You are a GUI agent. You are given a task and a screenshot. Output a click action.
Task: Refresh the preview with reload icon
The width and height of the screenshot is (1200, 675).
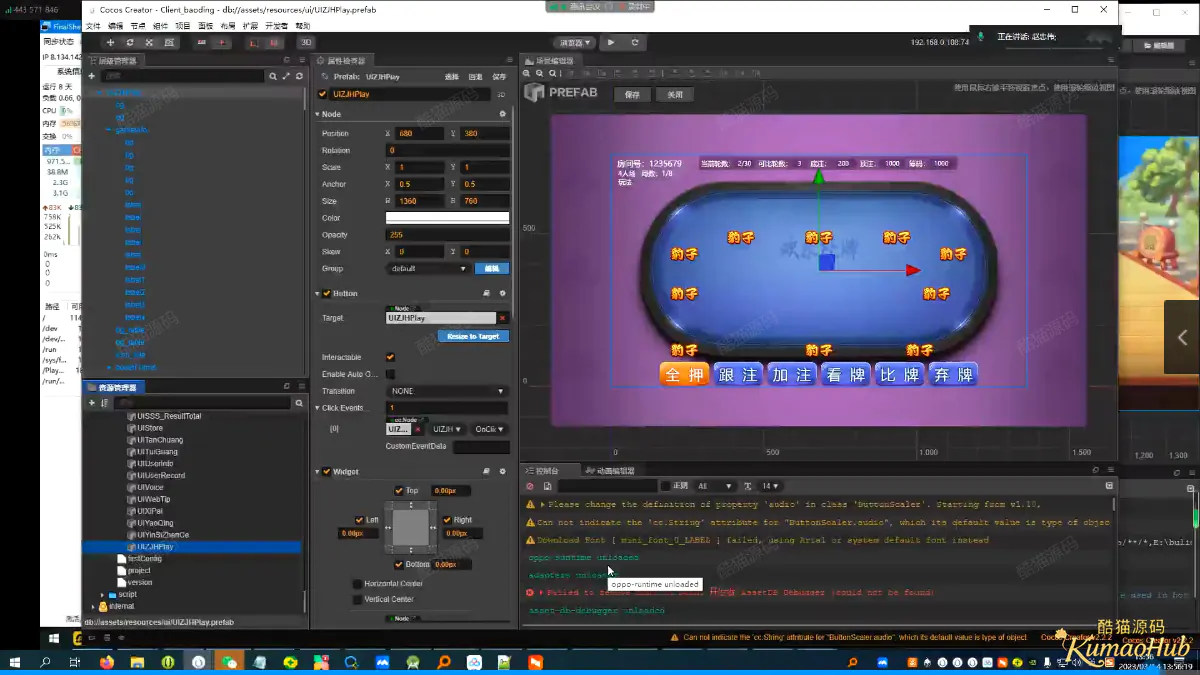[635, 43]
